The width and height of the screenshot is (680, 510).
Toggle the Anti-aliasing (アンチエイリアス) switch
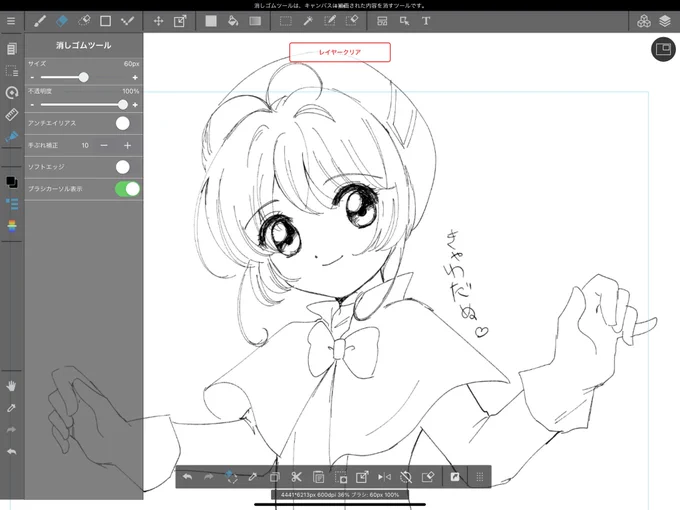point(123,123)
